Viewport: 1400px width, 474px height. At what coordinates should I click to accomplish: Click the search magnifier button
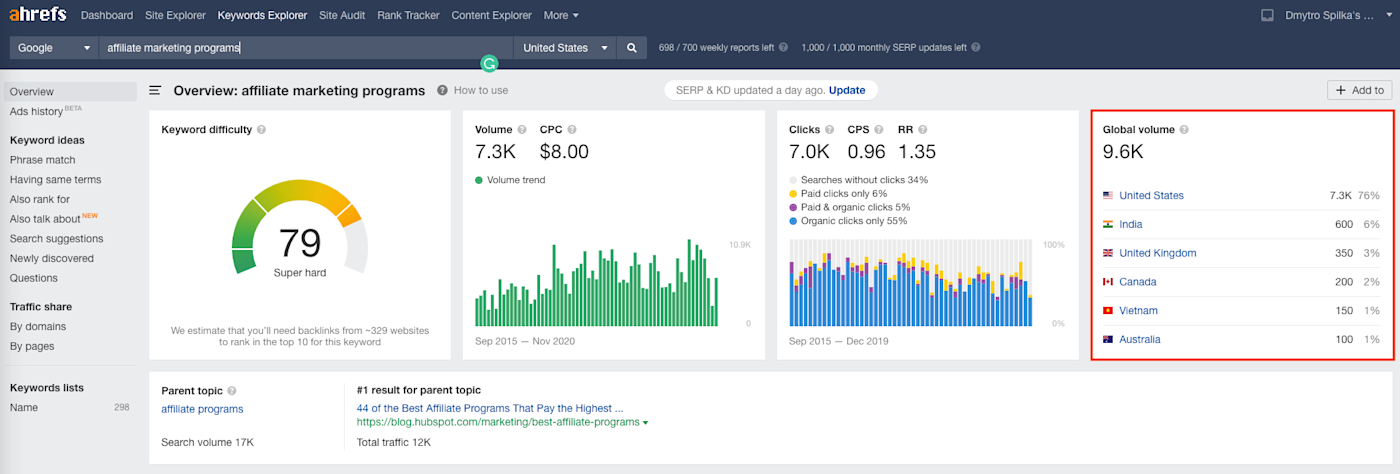tap(632, 48)
